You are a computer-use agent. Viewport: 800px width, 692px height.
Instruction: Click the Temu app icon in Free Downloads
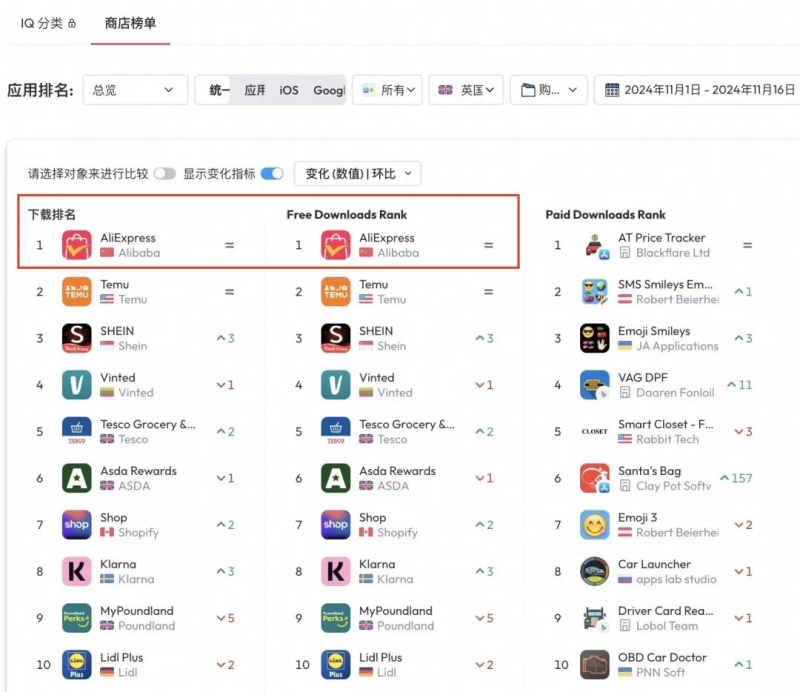click(x=336, y=292)
